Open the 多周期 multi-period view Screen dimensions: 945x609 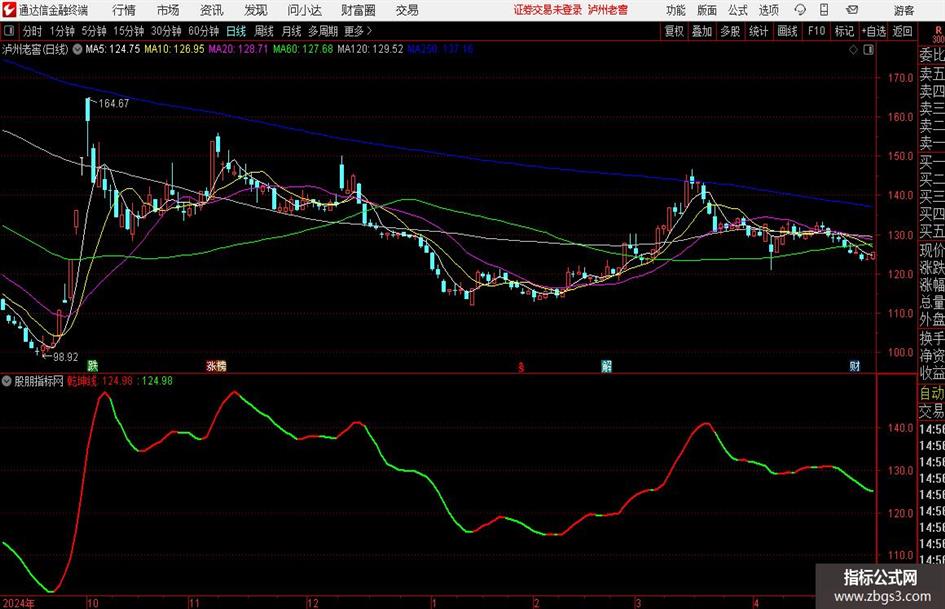323,31
